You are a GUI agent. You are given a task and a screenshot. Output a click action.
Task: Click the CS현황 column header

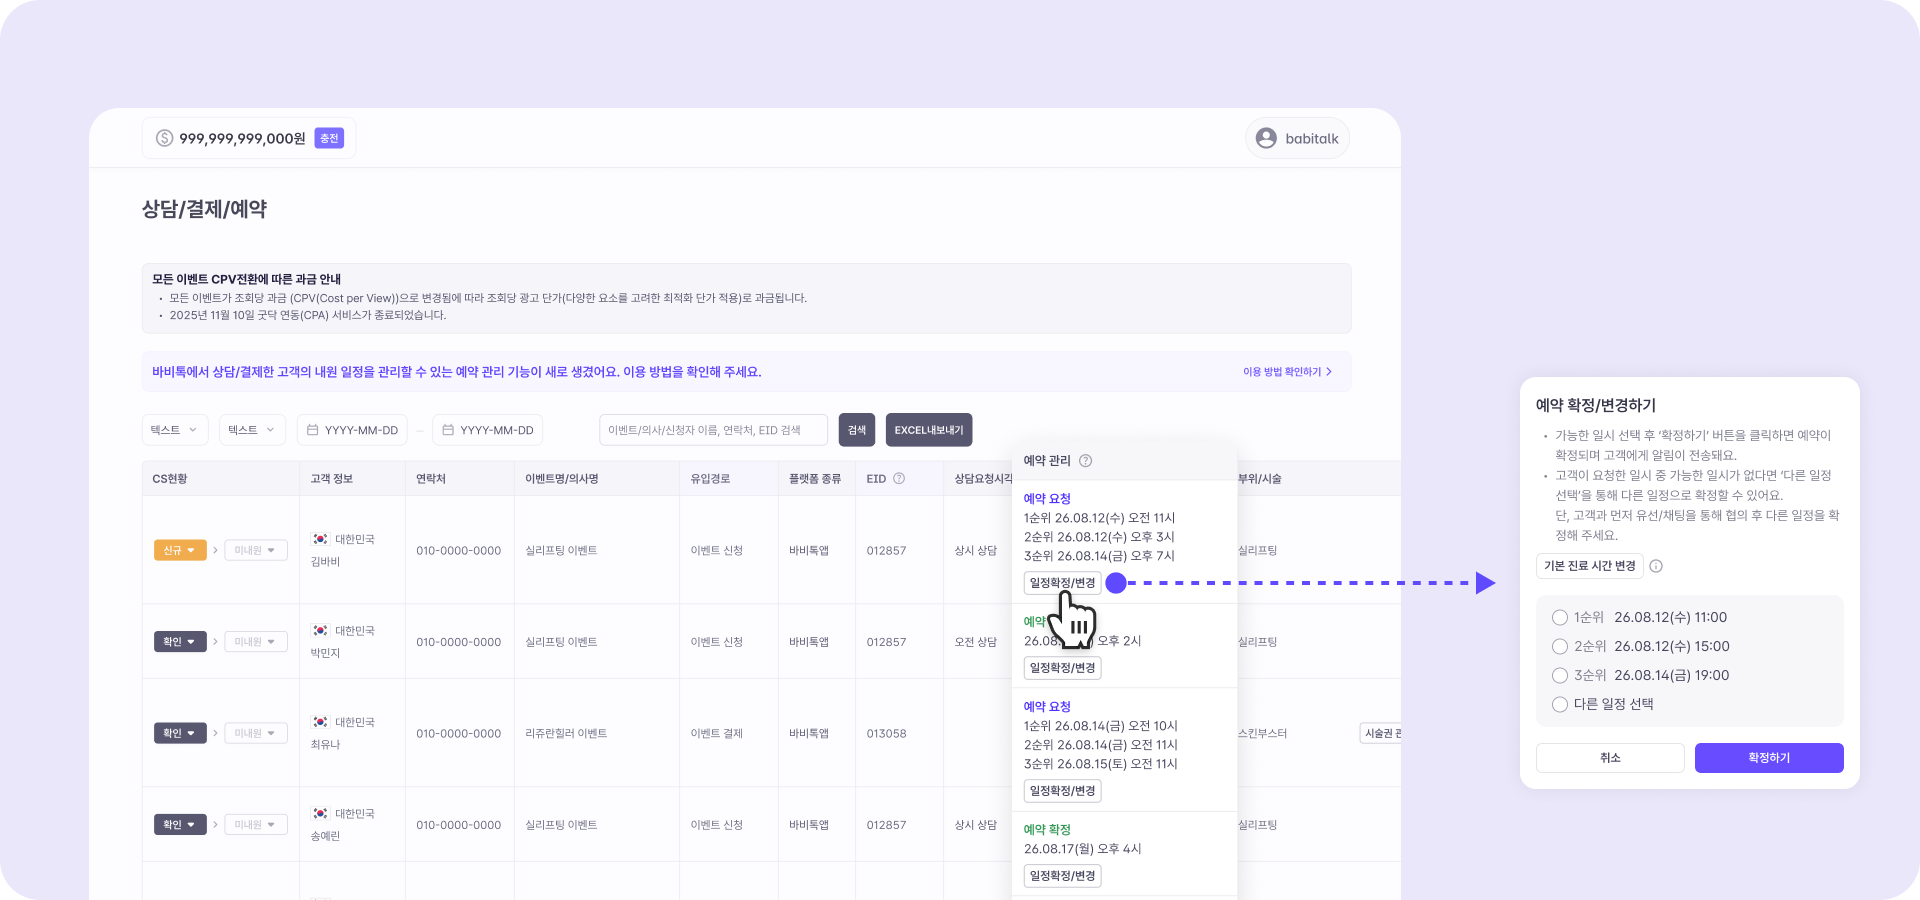pyautogui.click(x=170, y=479)
